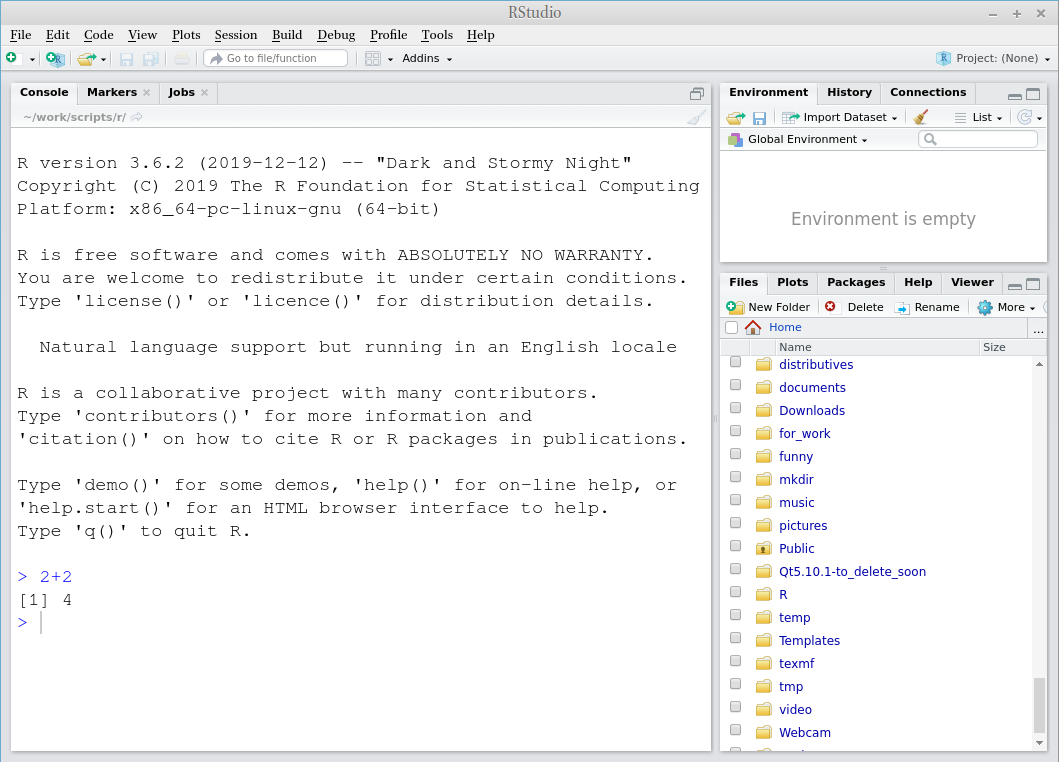Close the Markers tab with its x
Viewport: 1059px width, 762px height.
click(x=147, y=93)
